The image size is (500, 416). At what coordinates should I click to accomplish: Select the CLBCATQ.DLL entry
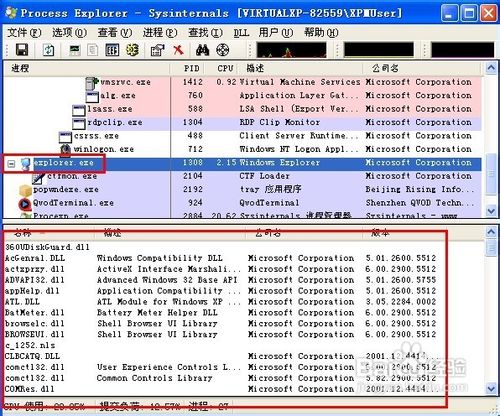click(32, 356)
